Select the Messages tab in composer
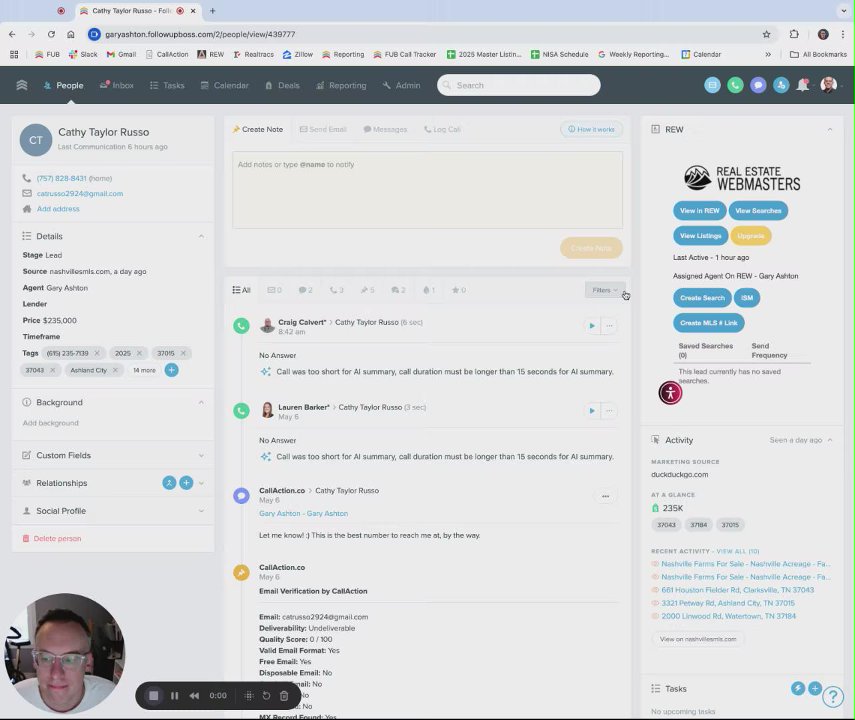 click(x=385, y=130)
